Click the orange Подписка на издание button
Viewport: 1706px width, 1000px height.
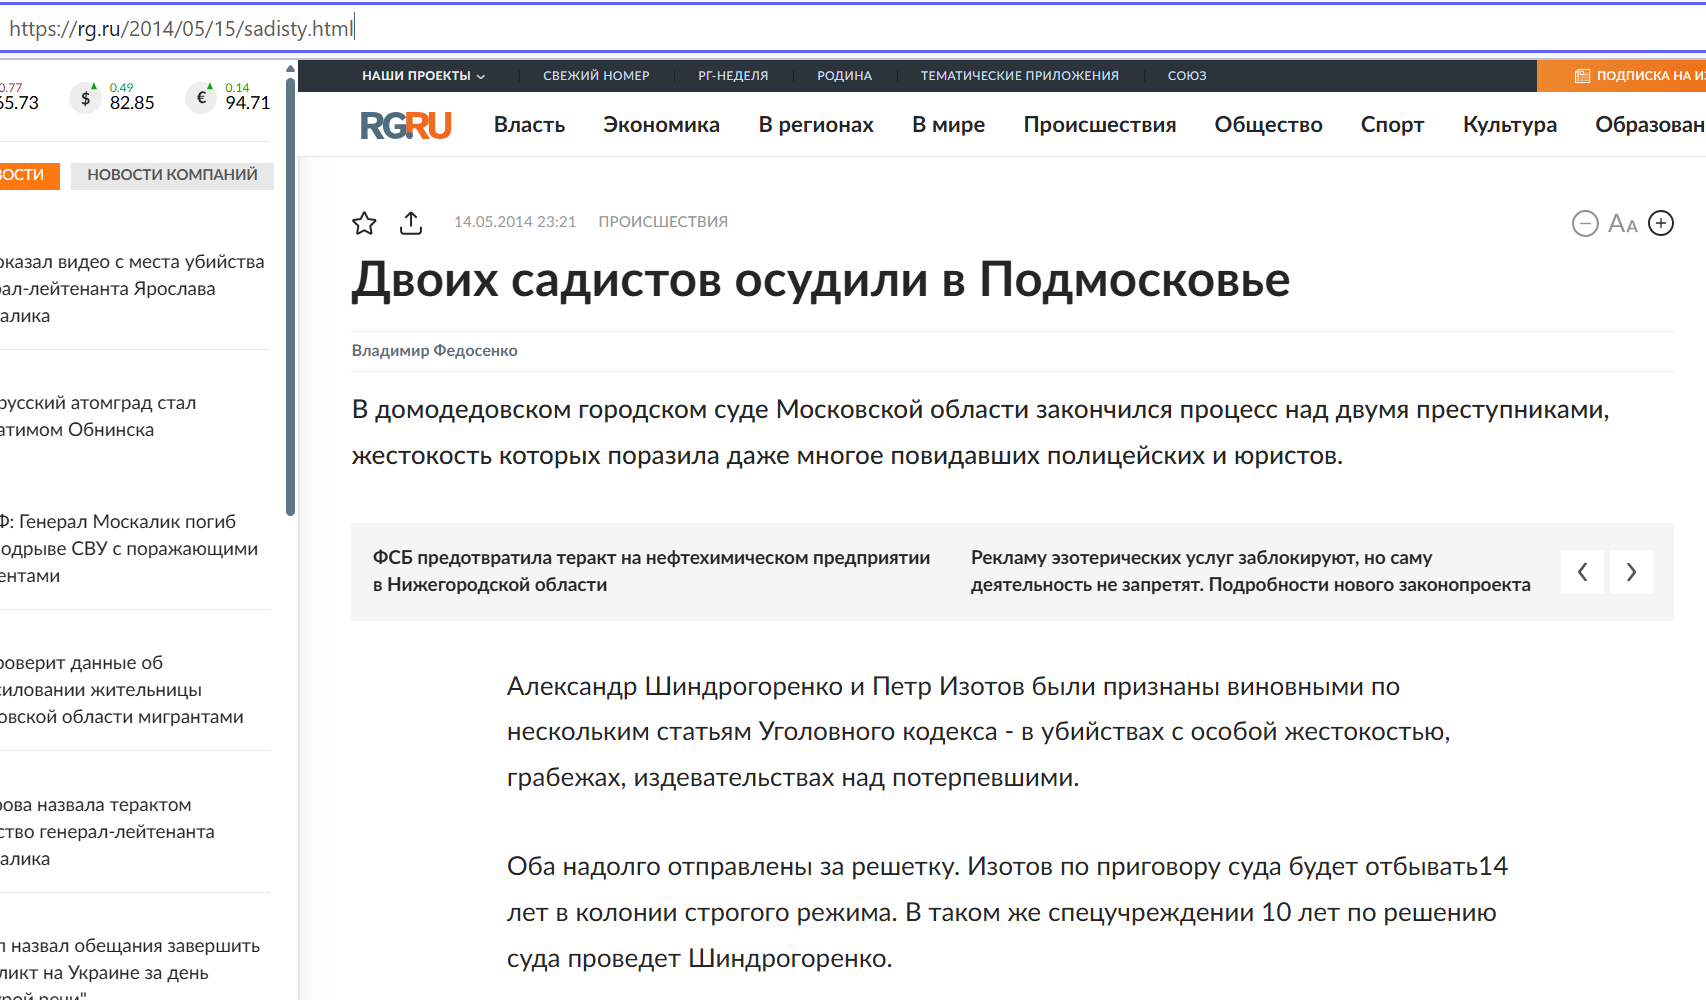click(x=1621, y=76)
